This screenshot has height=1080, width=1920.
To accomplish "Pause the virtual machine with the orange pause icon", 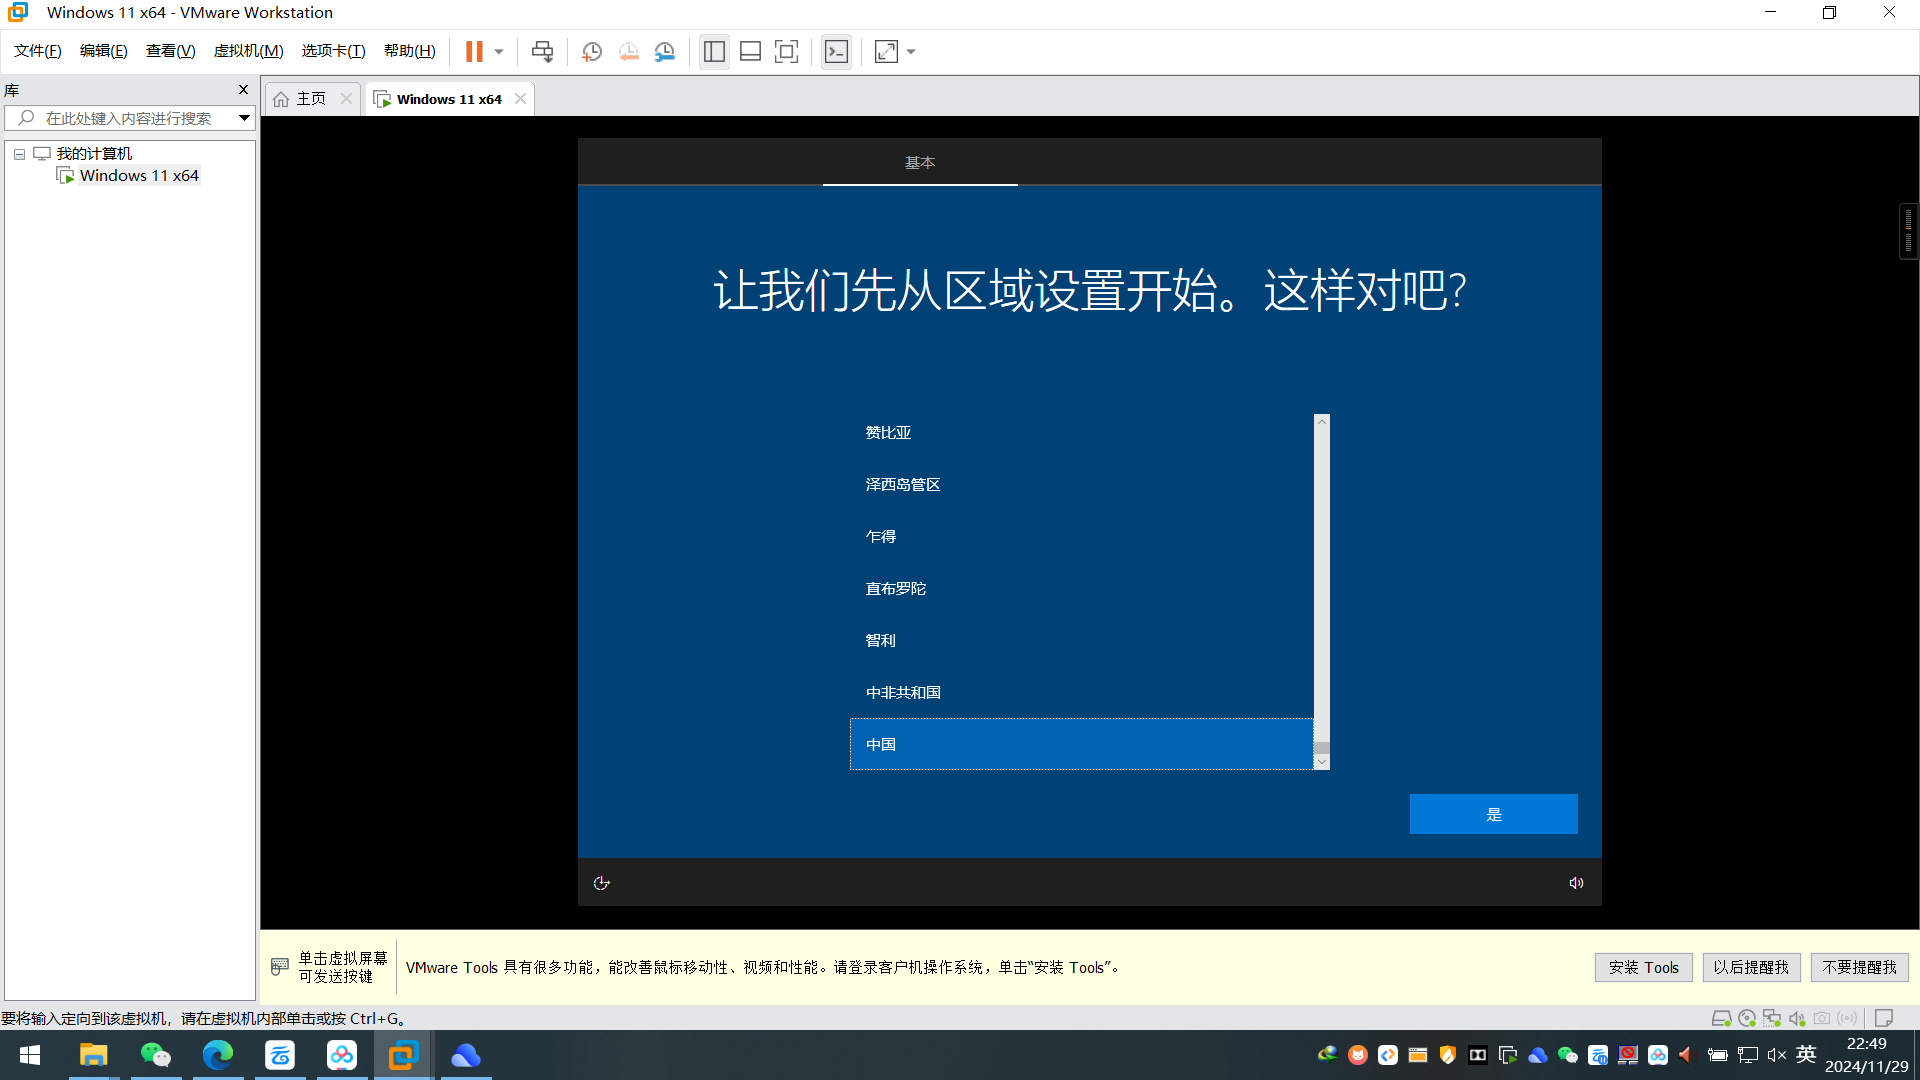I will pos(474,51).
